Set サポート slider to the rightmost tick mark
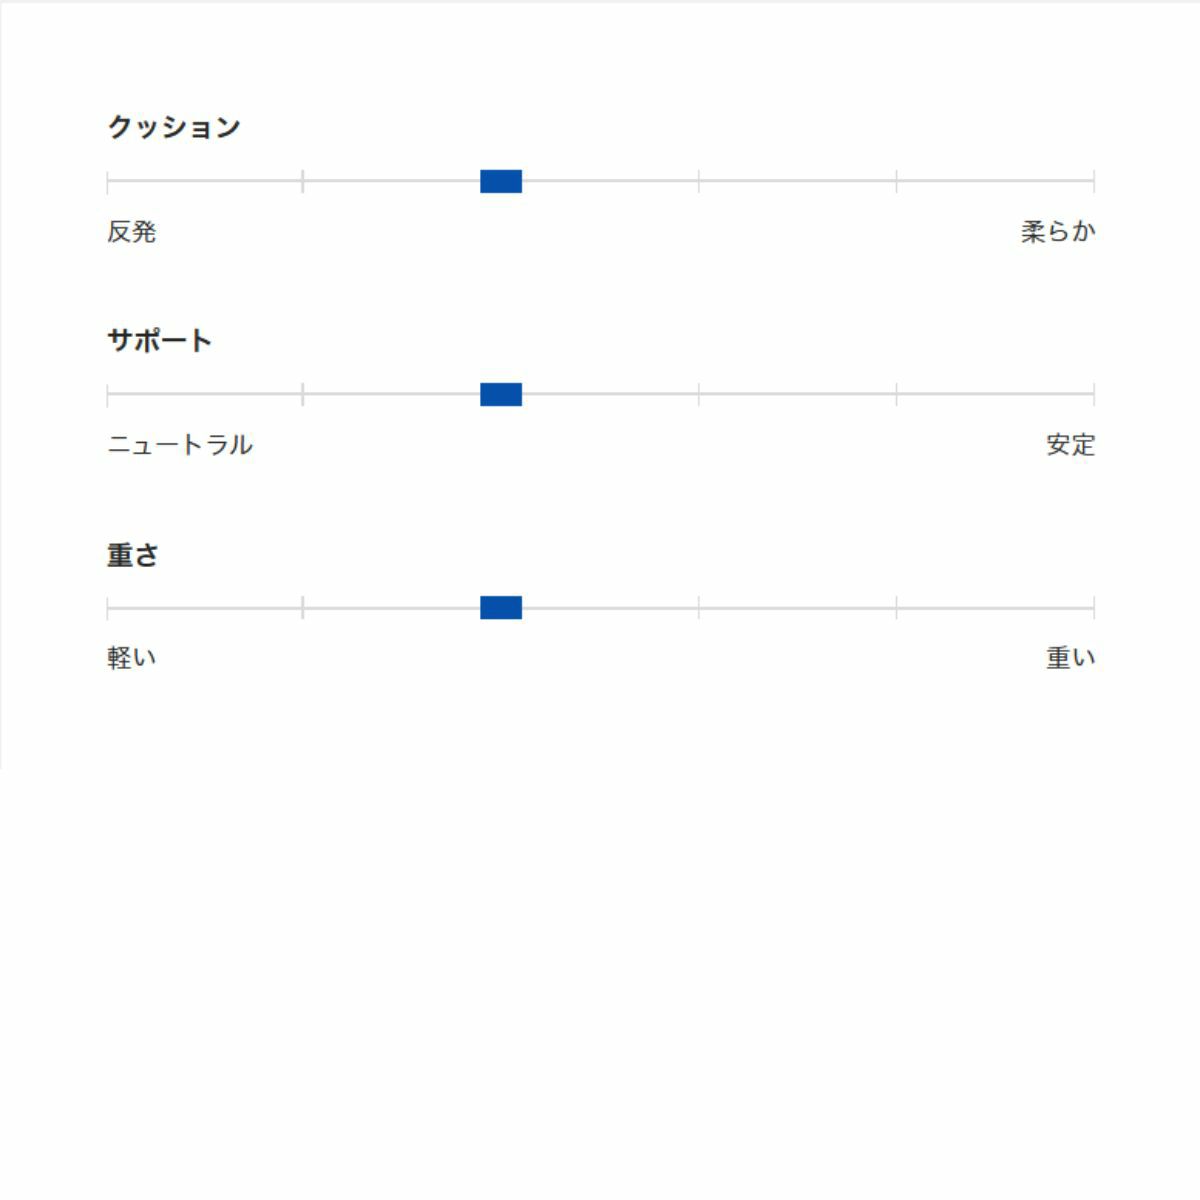Viewport: 1200px width, 1200px height. [x=1094, y=395]
